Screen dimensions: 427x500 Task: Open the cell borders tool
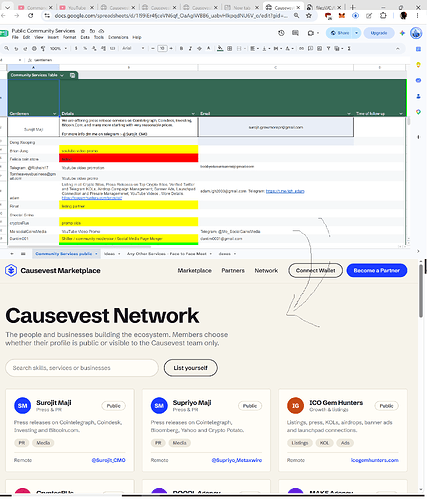point(230,49)
